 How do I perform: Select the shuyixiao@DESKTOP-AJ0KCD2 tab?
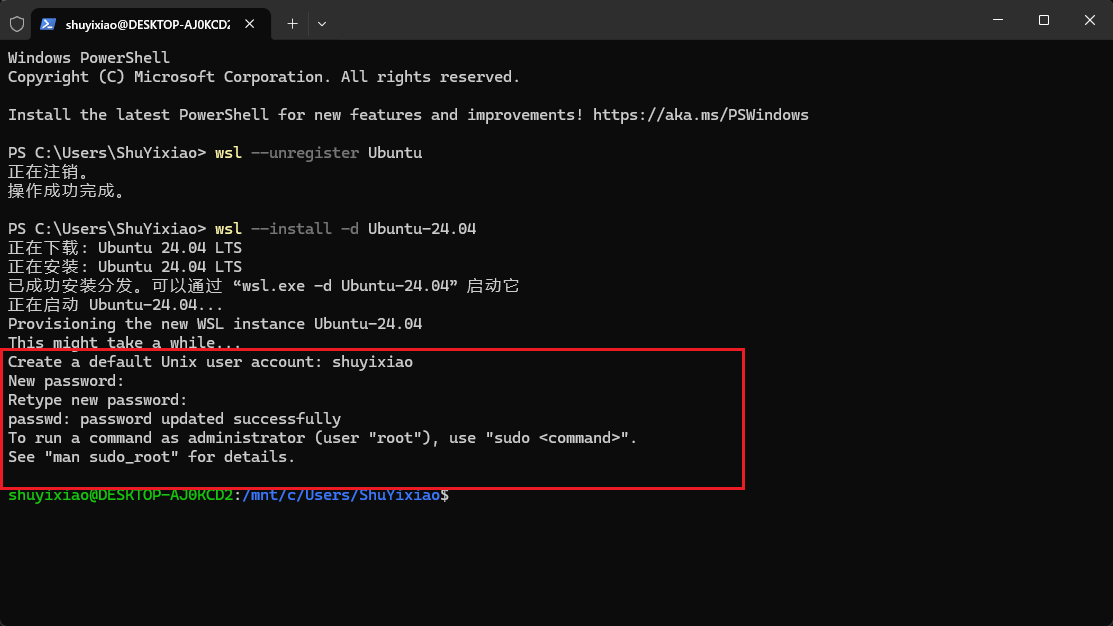coord(150,24)
